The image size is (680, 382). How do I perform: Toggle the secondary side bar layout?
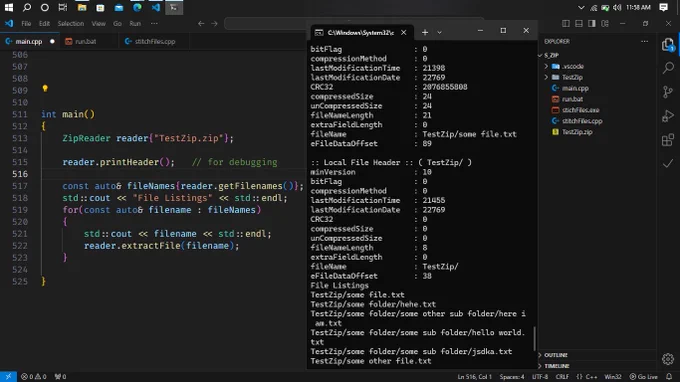(592, 23)
